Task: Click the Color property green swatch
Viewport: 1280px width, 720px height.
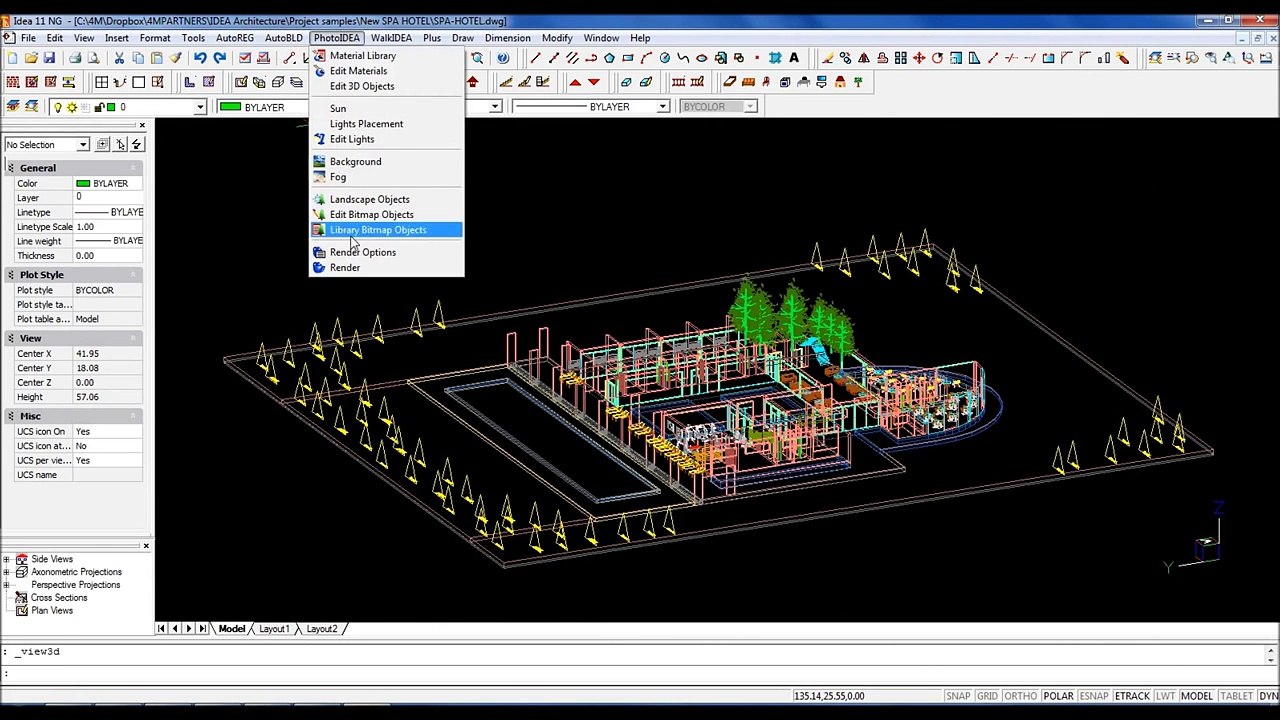Action: coord(83,184)
